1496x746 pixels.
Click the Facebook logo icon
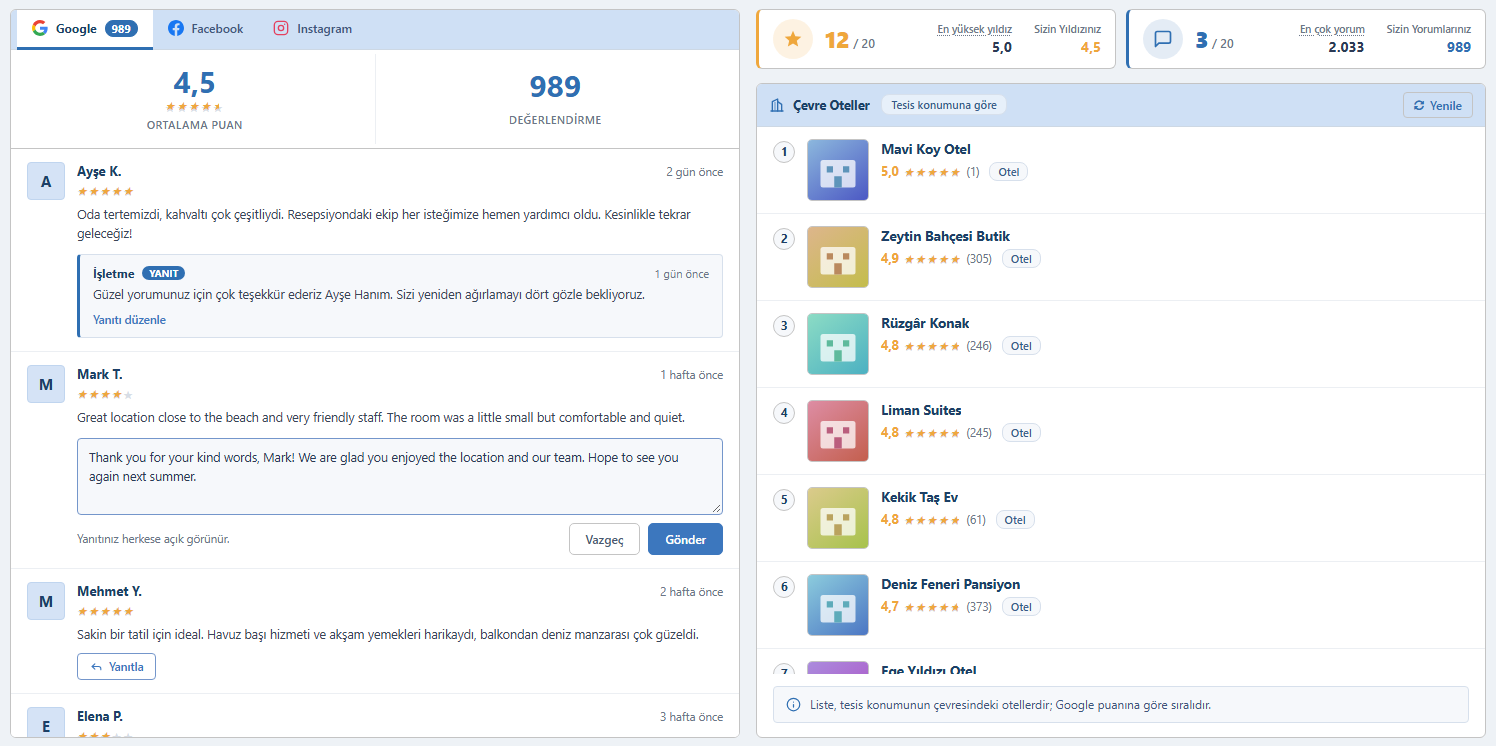click(176, 29)
